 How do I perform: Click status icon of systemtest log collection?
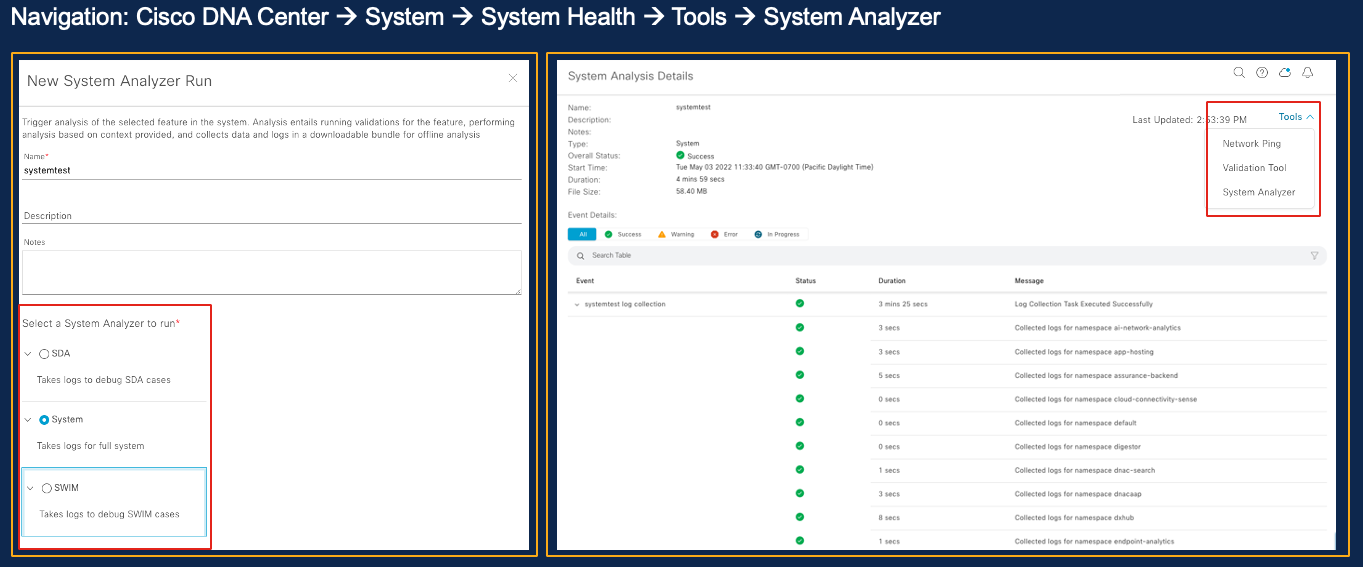pos(799,304)
